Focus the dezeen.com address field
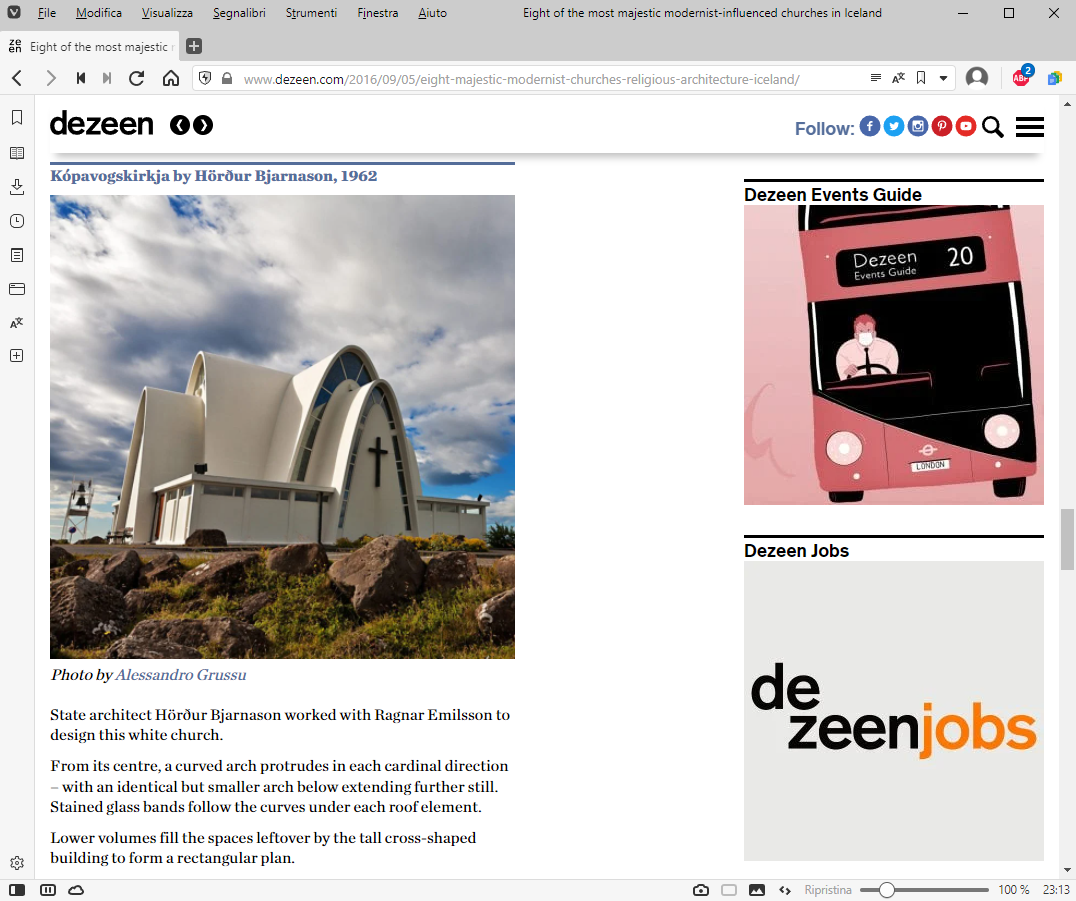Image resolution: width=1076 pixels, height=901 pixels. point(522,79)
